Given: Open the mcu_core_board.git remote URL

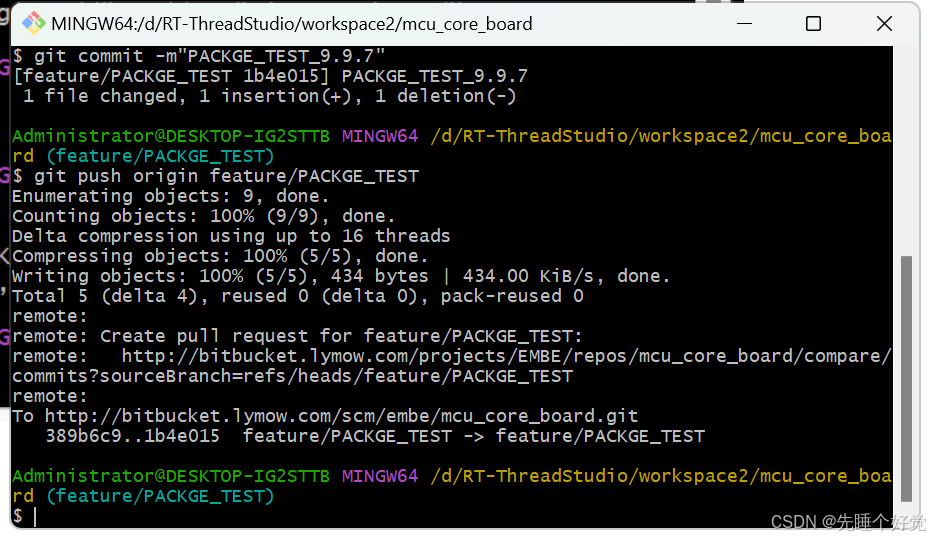Looking at the screenshot, I should pos(342,416).
